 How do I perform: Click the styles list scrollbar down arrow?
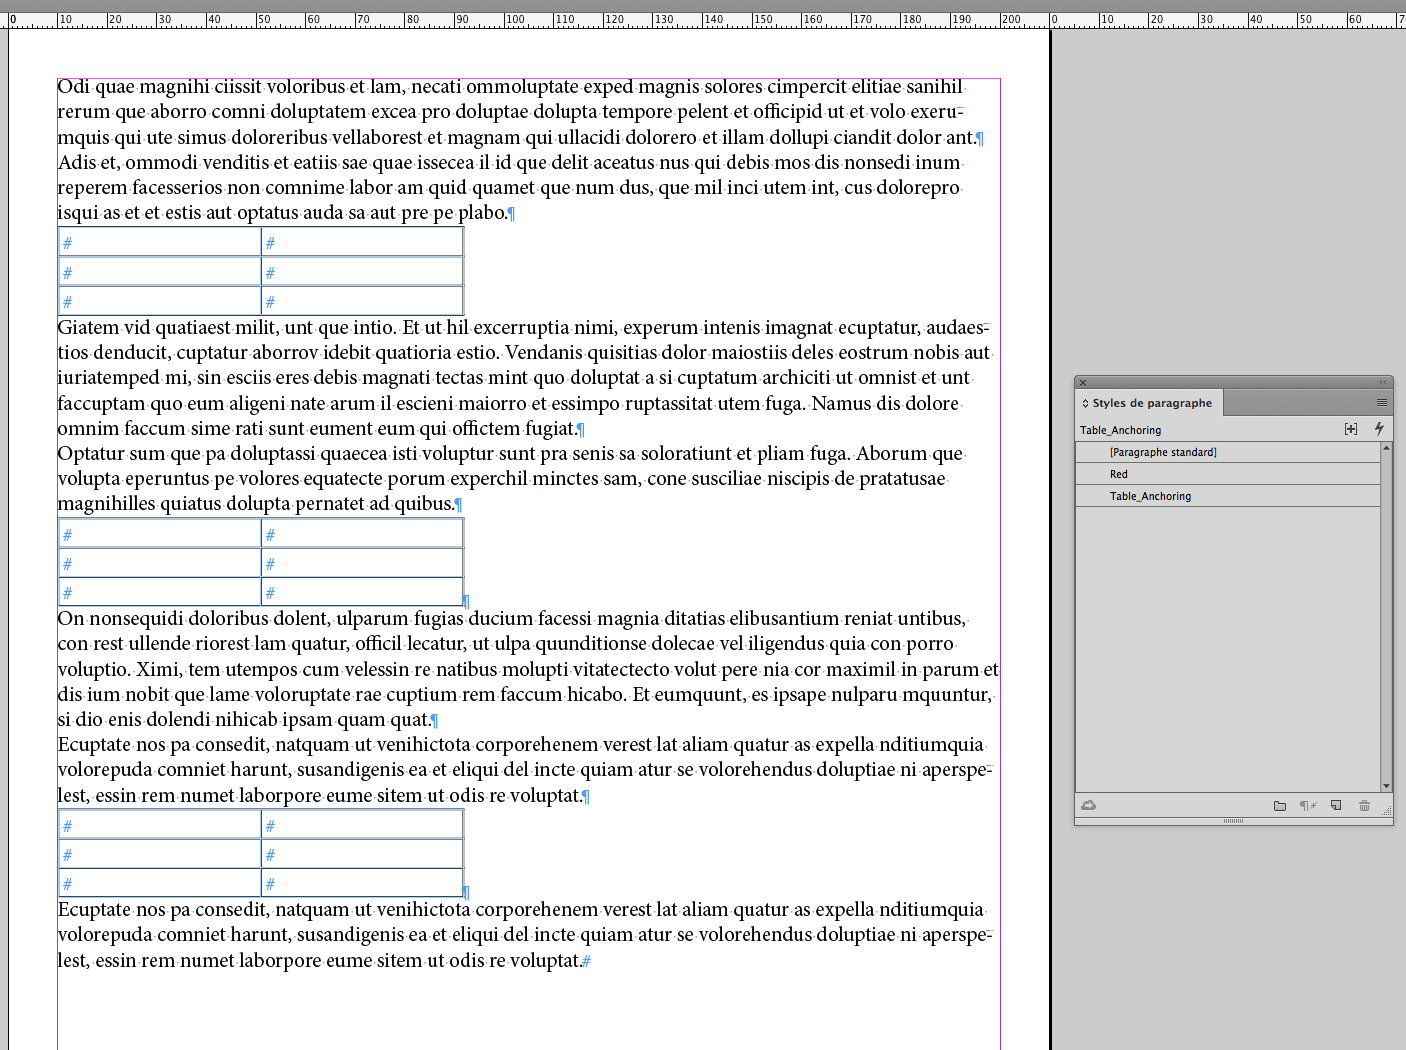coord(1386,786)
